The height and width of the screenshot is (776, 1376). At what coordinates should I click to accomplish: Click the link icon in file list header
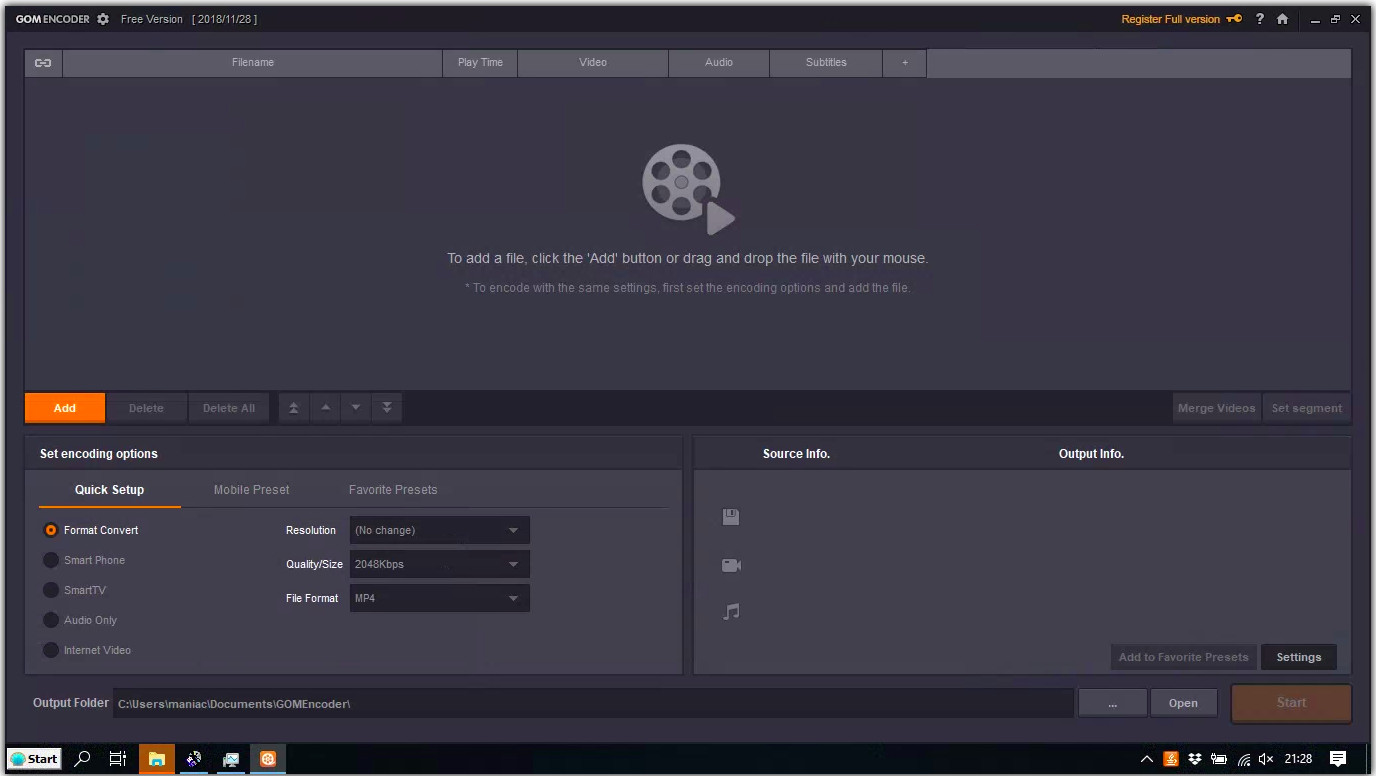point(43,62)
